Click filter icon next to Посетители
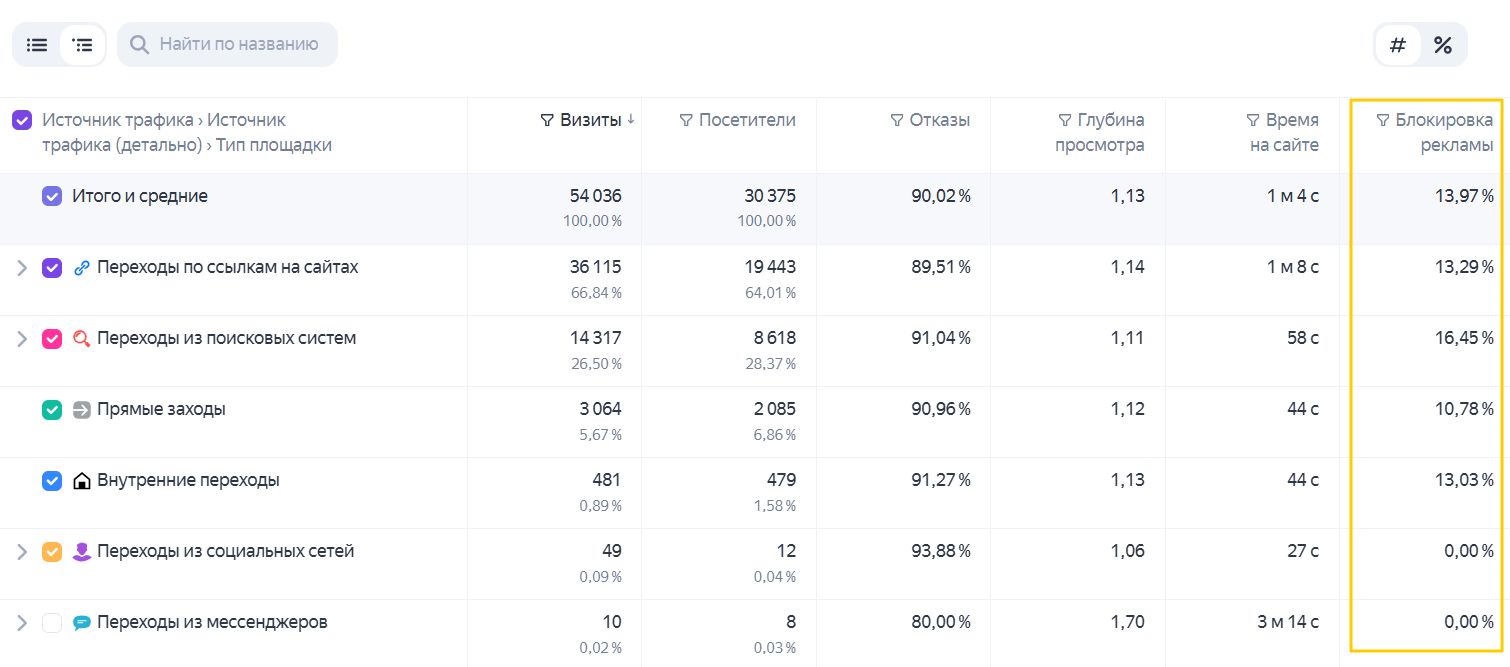The width and height of the screenshot is (1510, 667). [686, 121]
